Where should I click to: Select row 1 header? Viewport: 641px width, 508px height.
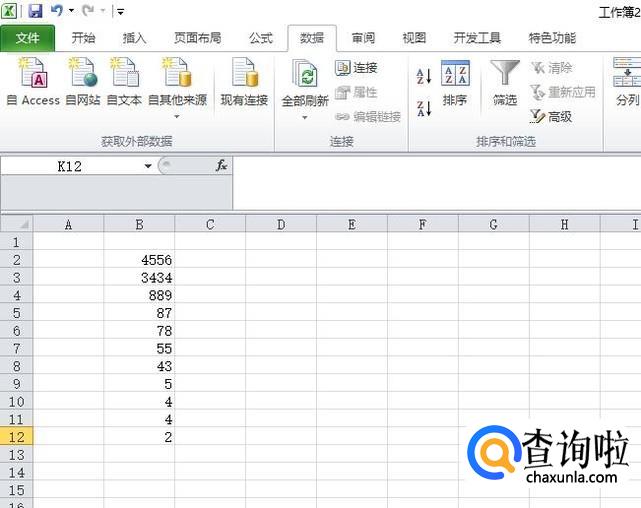16,242
